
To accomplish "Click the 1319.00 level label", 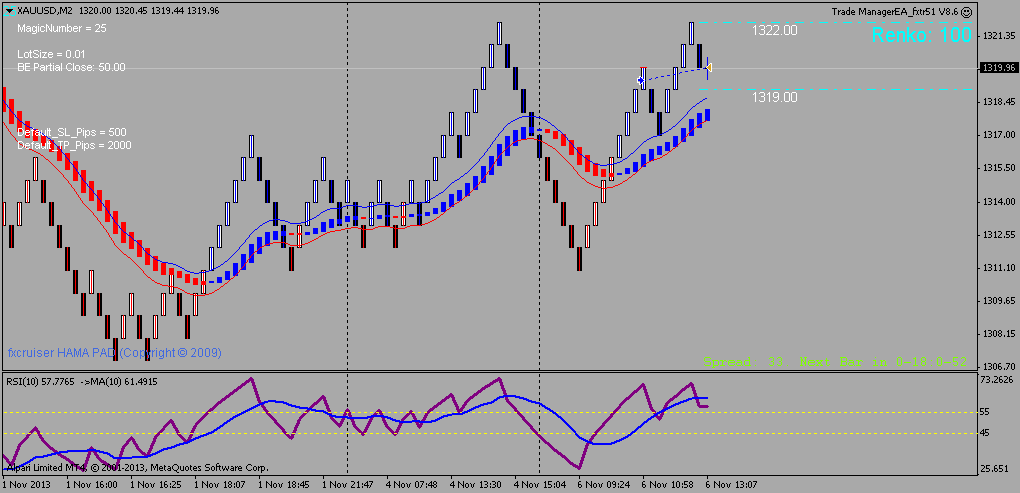I will [775, 97].
